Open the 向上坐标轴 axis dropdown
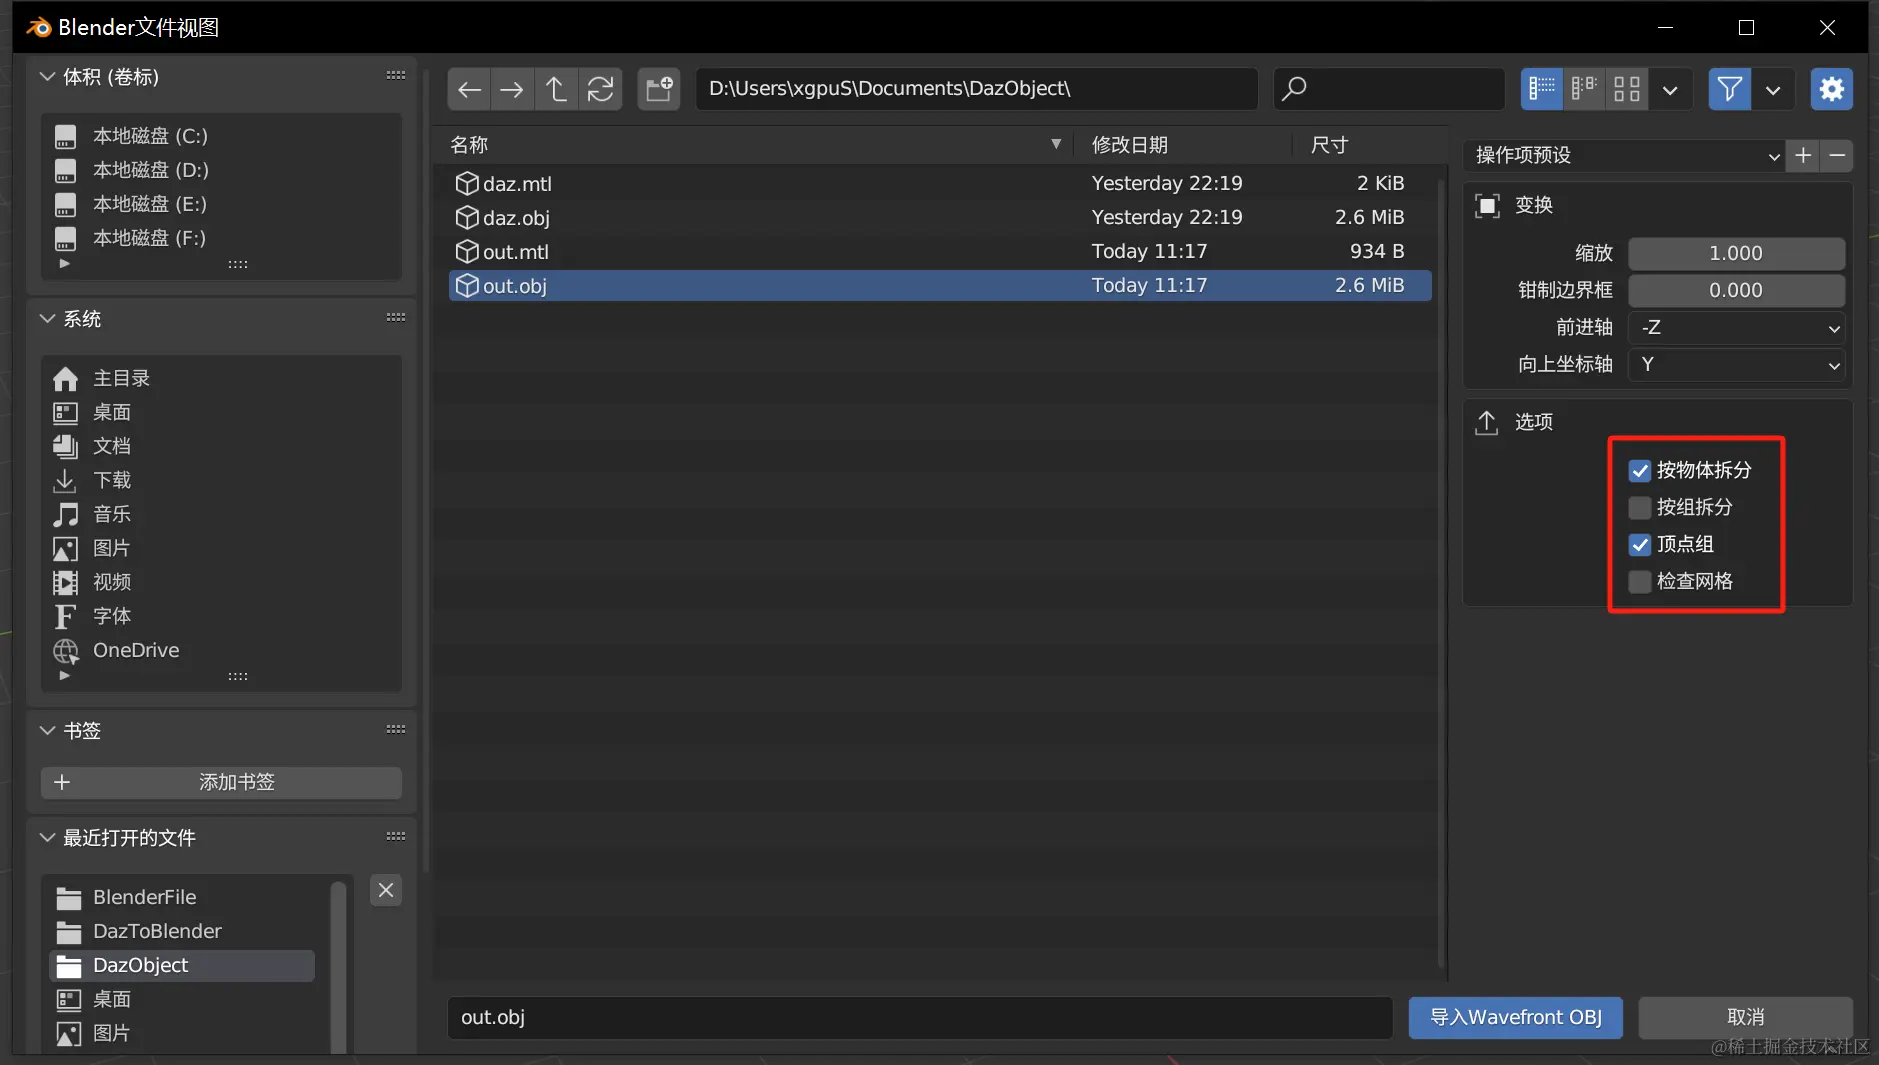 point(1736,364)
